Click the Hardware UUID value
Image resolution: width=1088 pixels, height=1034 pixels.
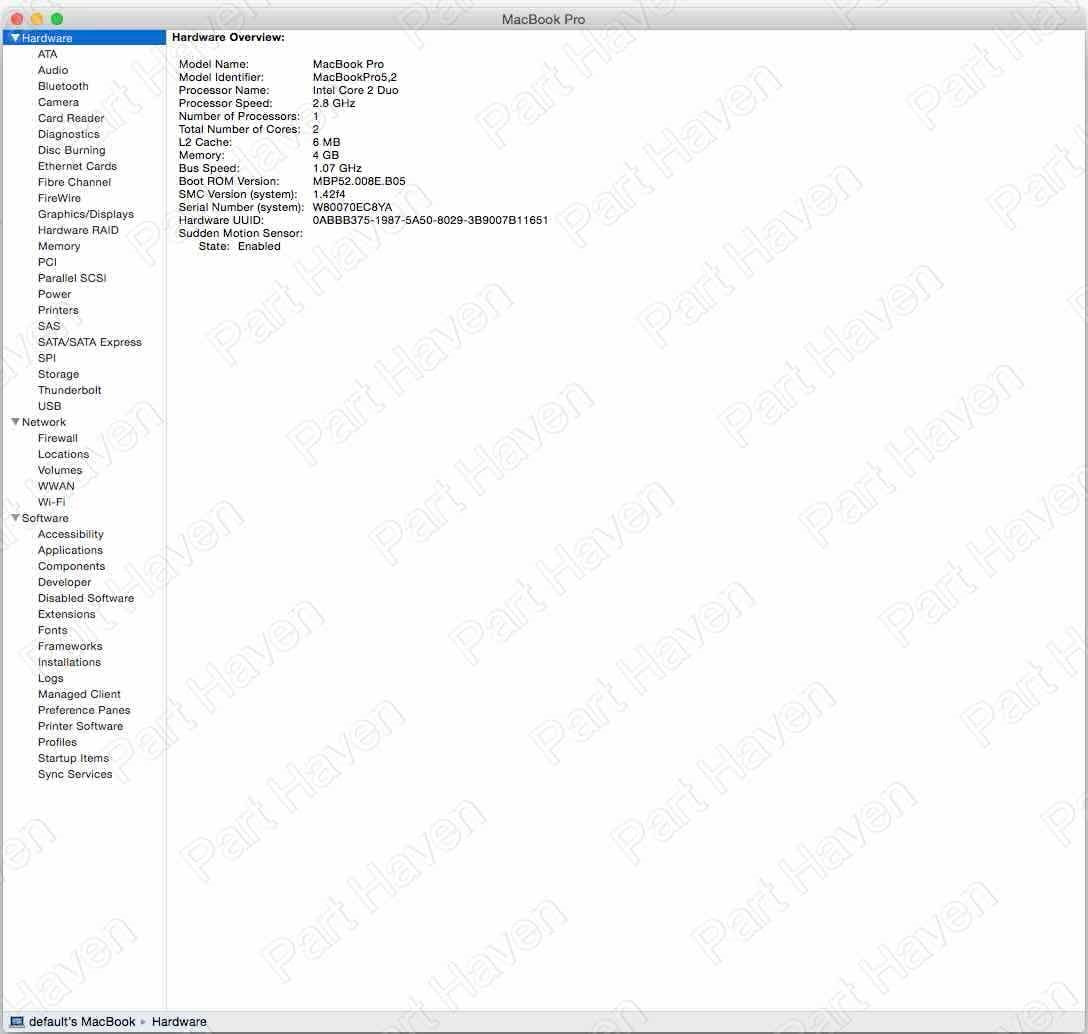tap(430, 220)
